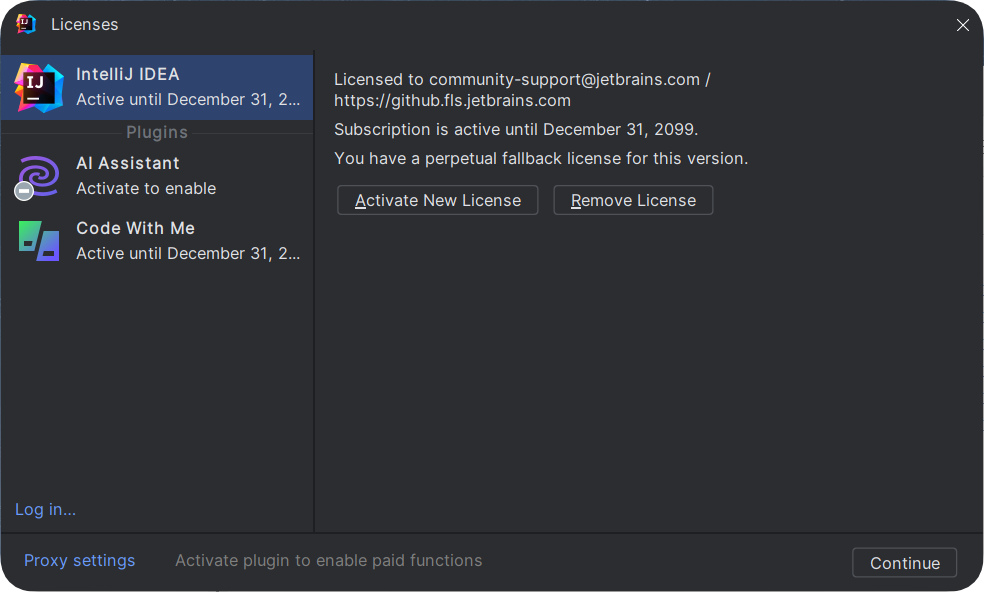
Task: Close the Licenses dialog
Action: coord(962,25)
